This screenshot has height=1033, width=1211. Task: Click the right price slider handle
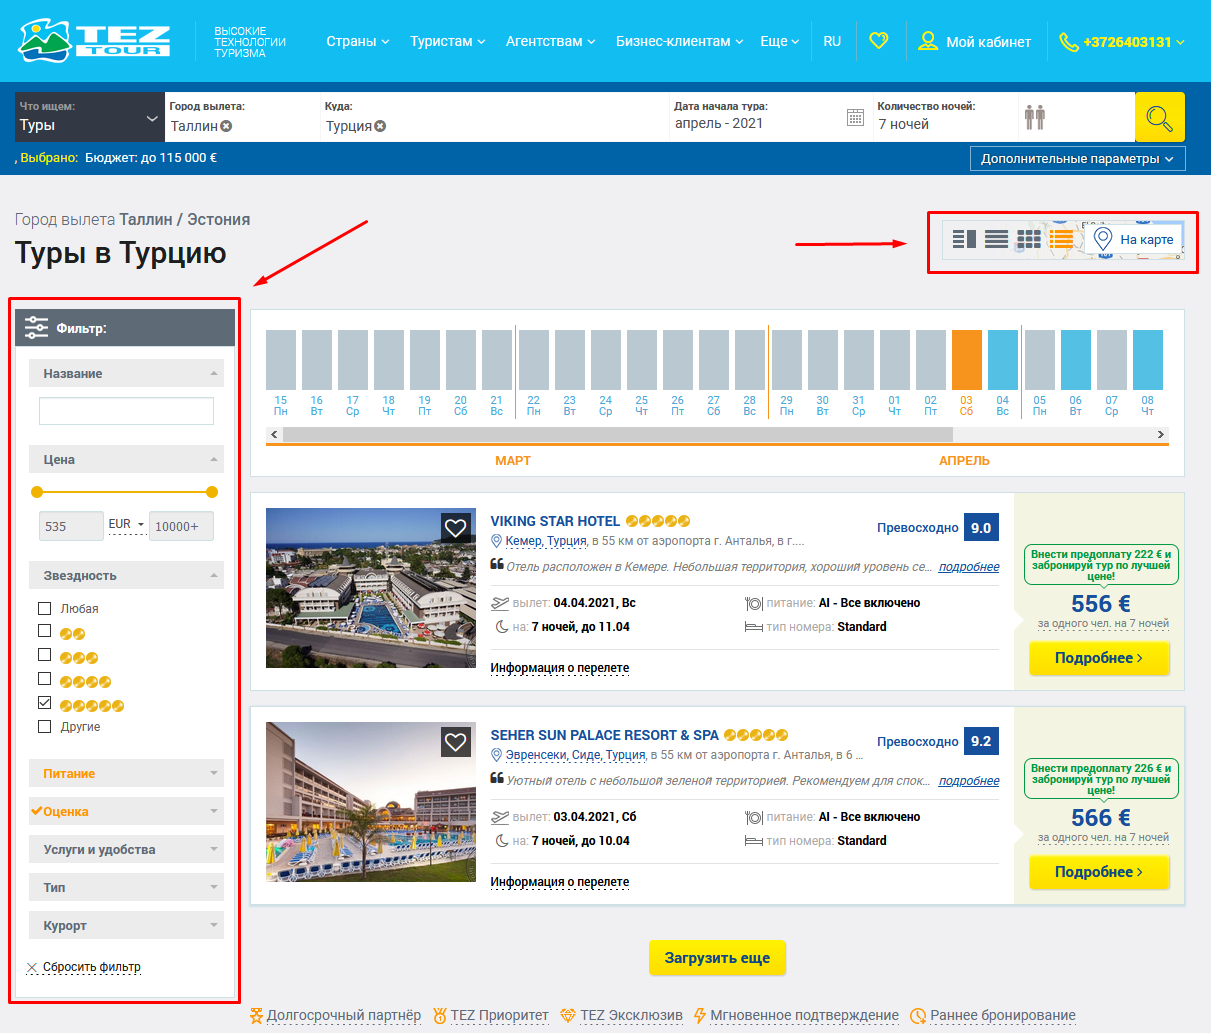point(212,492)
